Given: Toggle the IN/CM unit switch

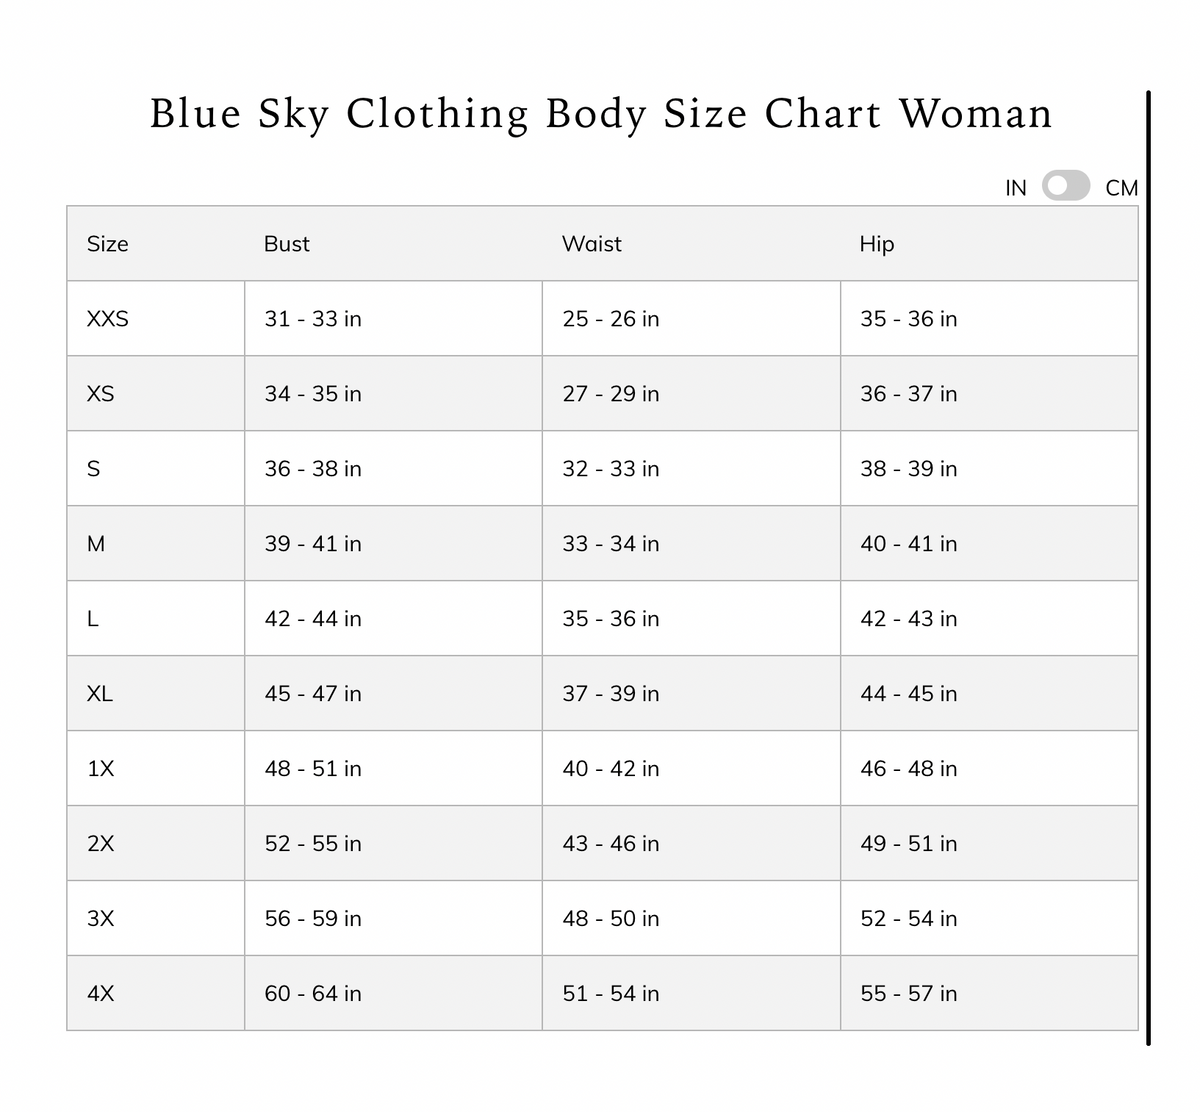Looking at the screenshot, I should pyautogui.click(x=1065, y=186).
